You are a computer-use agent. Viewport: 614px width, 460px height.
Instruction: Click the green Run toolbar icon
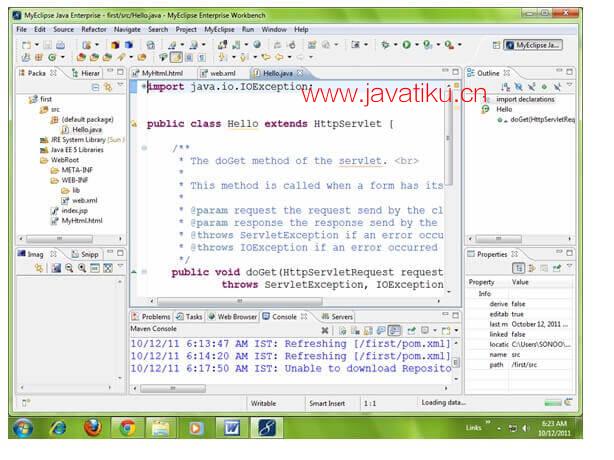coord(406,45)
